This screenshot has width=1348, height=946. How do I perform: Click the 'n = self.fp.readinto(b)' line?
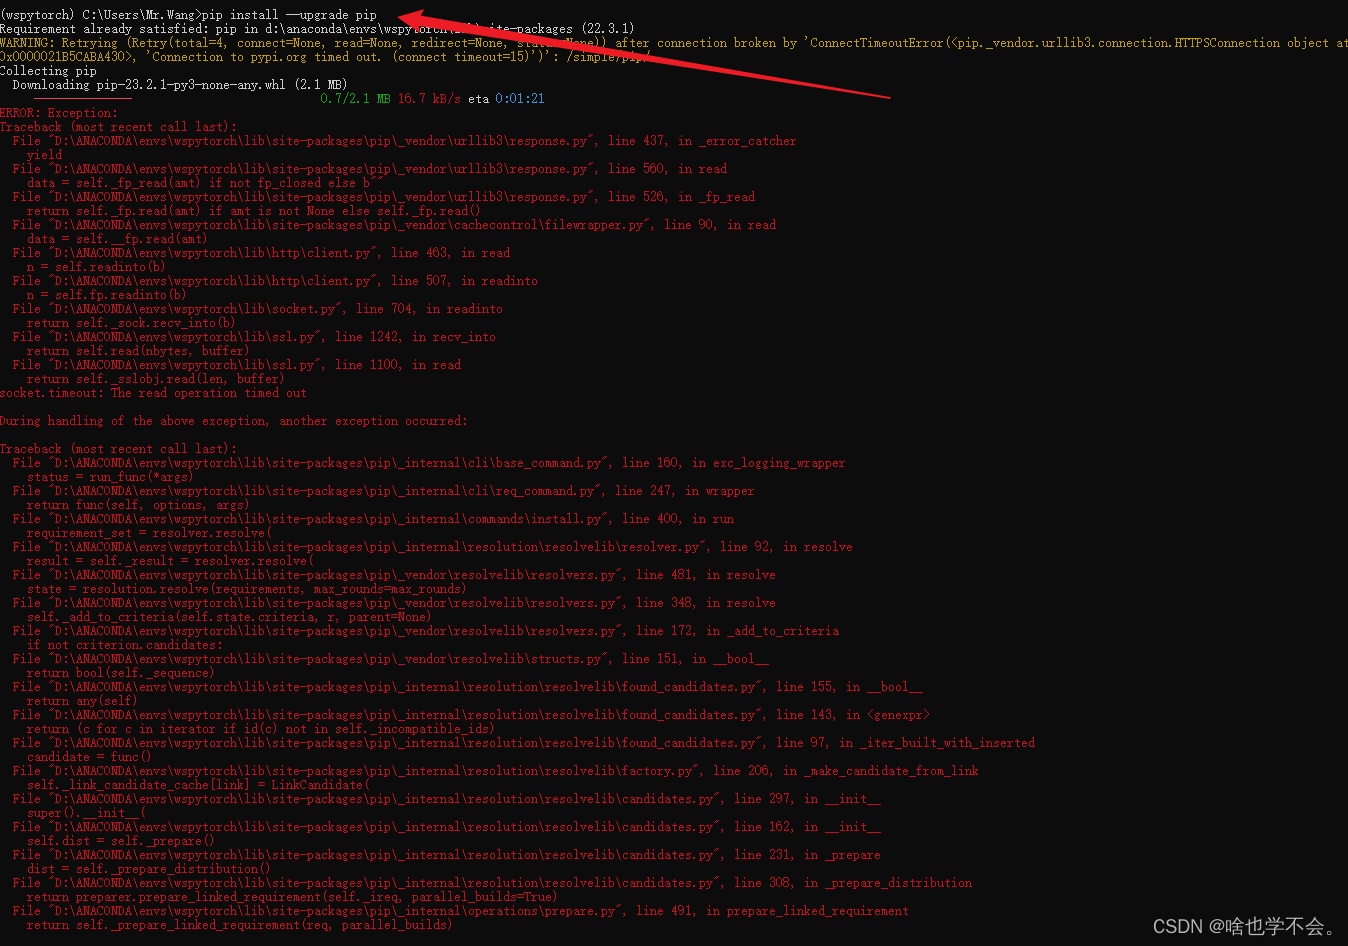coord(107,295)
